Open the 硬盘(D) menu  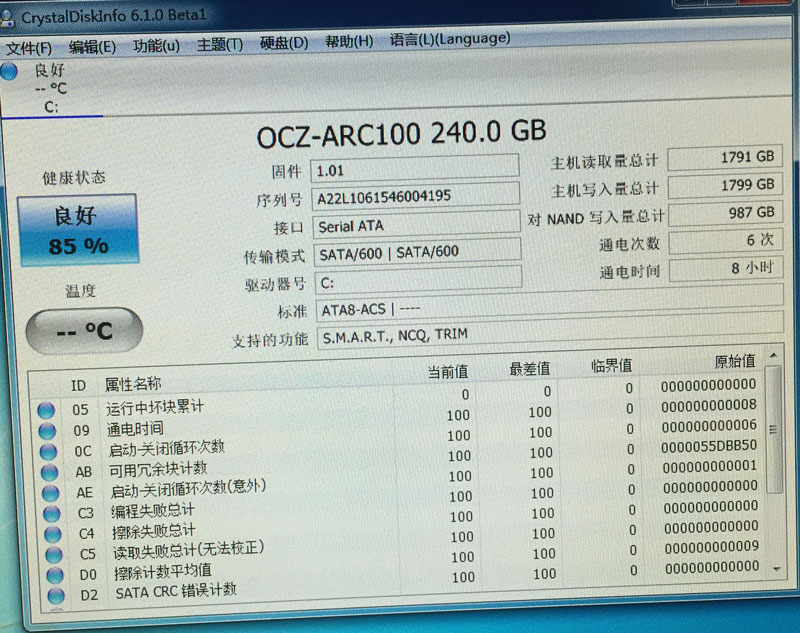tap(284, 42)
